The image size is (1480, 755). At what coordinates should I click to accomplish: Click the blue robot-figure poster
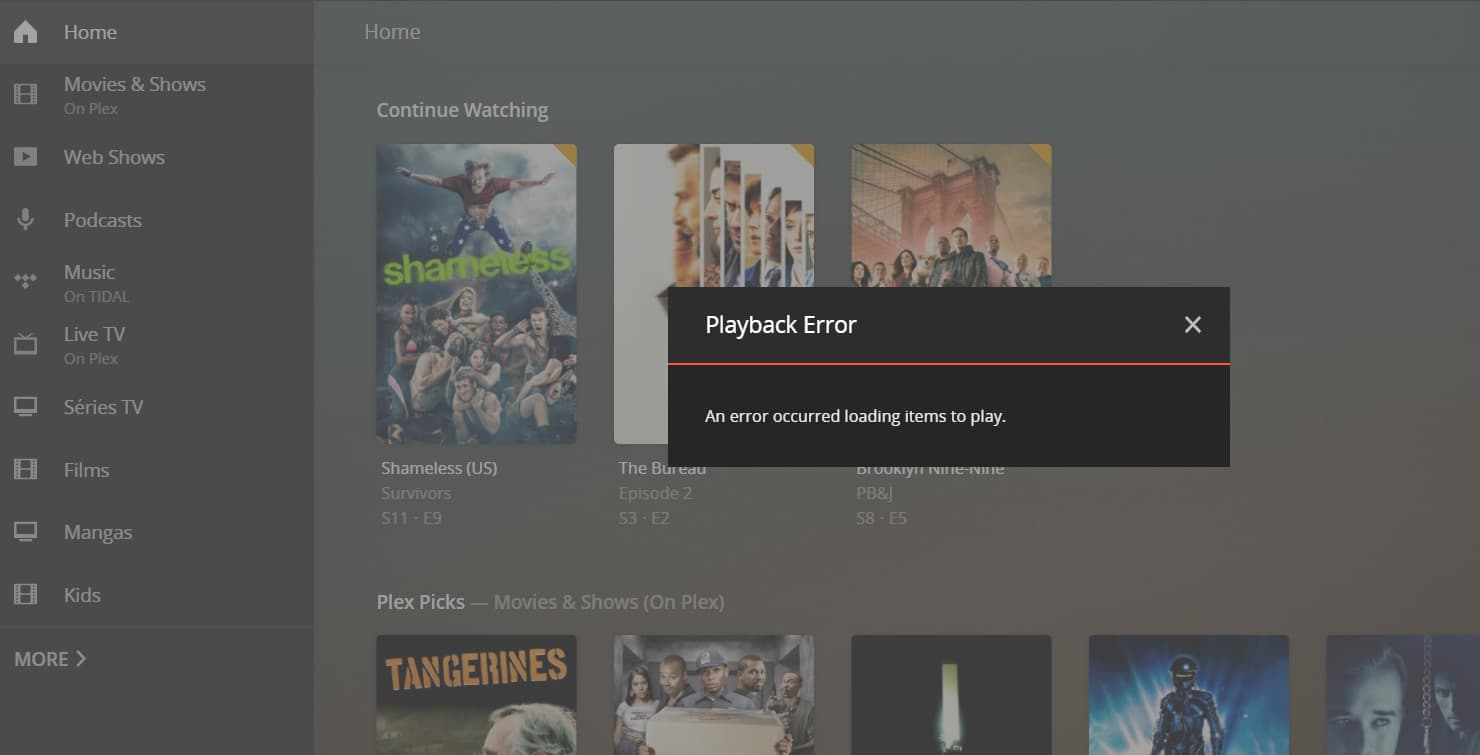(1189, 695)
